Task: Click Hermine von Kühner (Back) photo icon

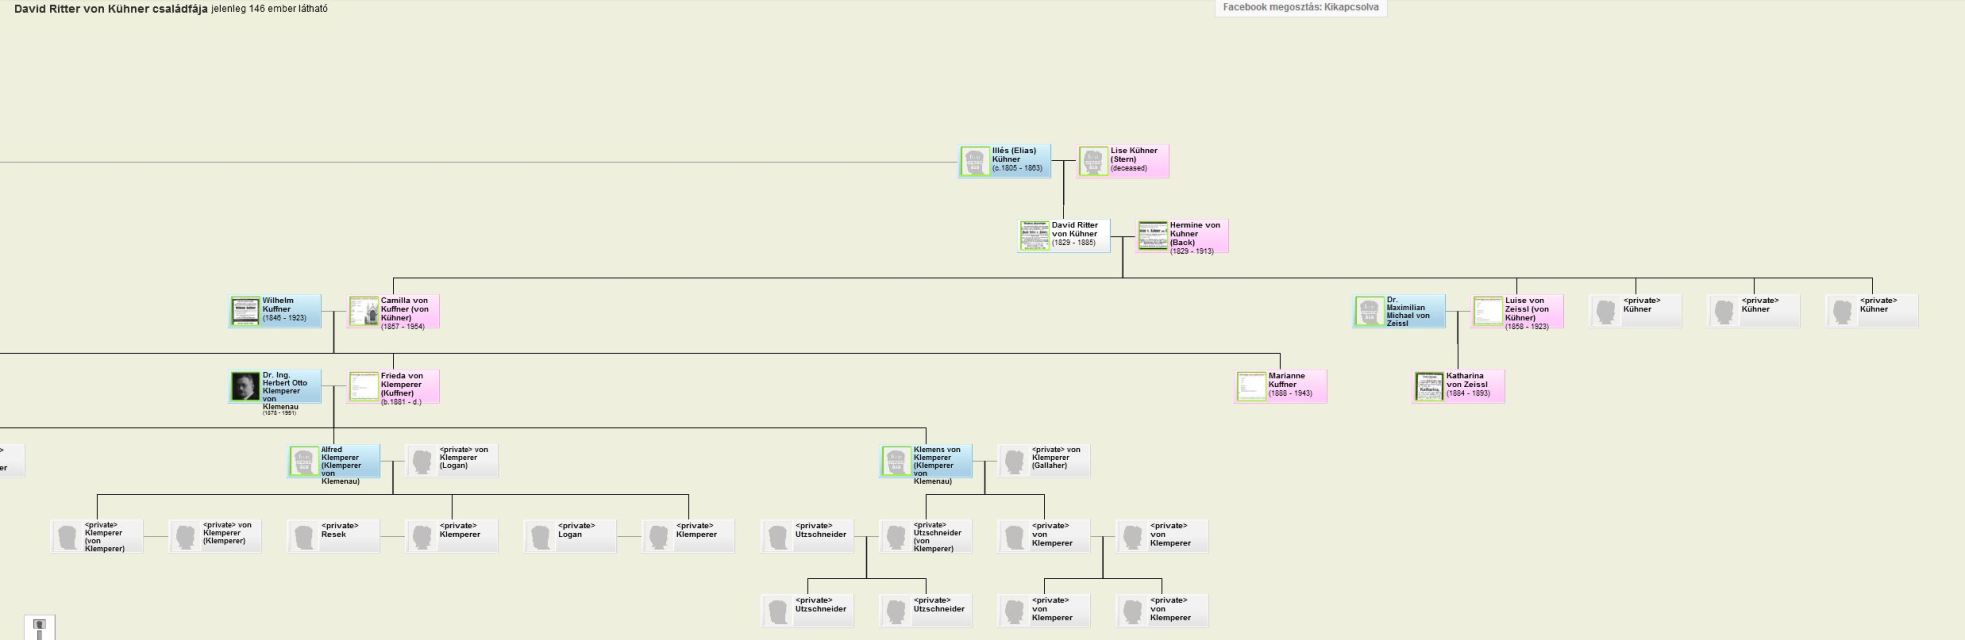Action: (1153, 236)
